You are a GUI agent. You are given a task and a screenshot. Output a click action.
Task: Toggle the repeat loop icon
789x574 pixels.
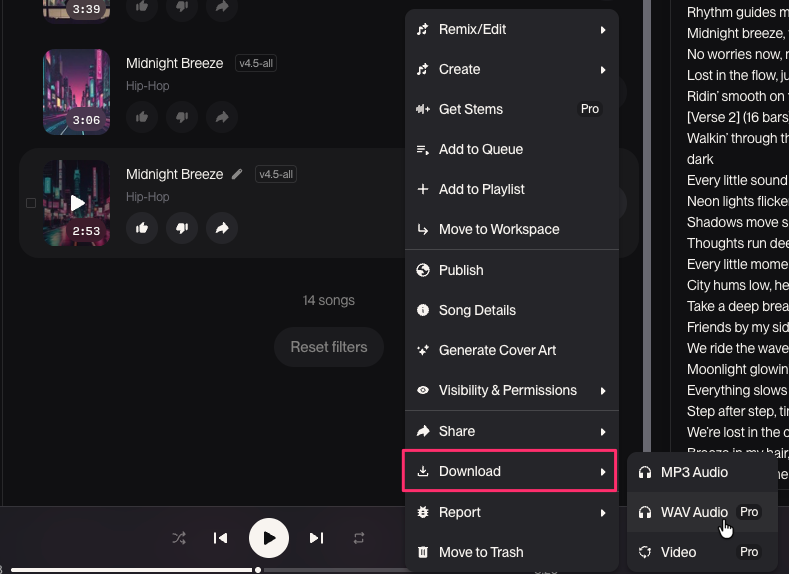tap(359, 538)
